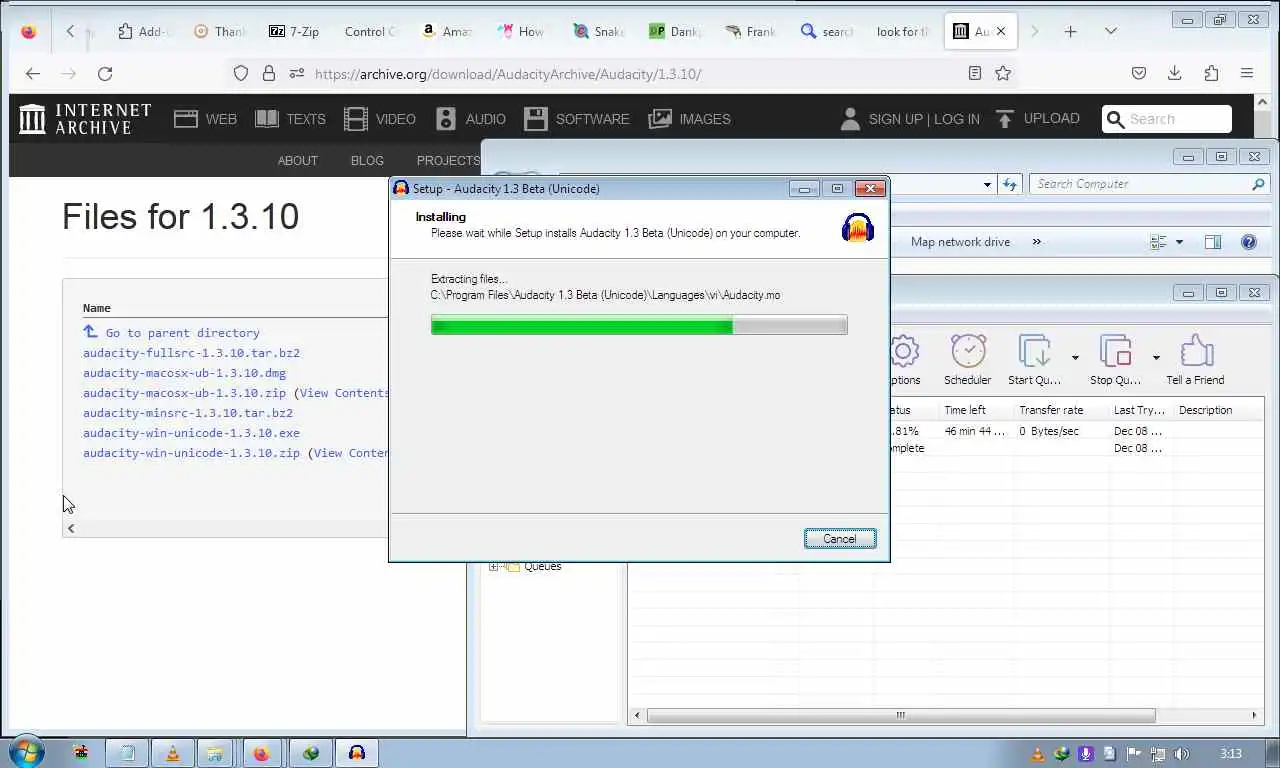This screenshot has height=768, width=1280.
Task: Expand the Queues tree node
Action: coord(493,566)
